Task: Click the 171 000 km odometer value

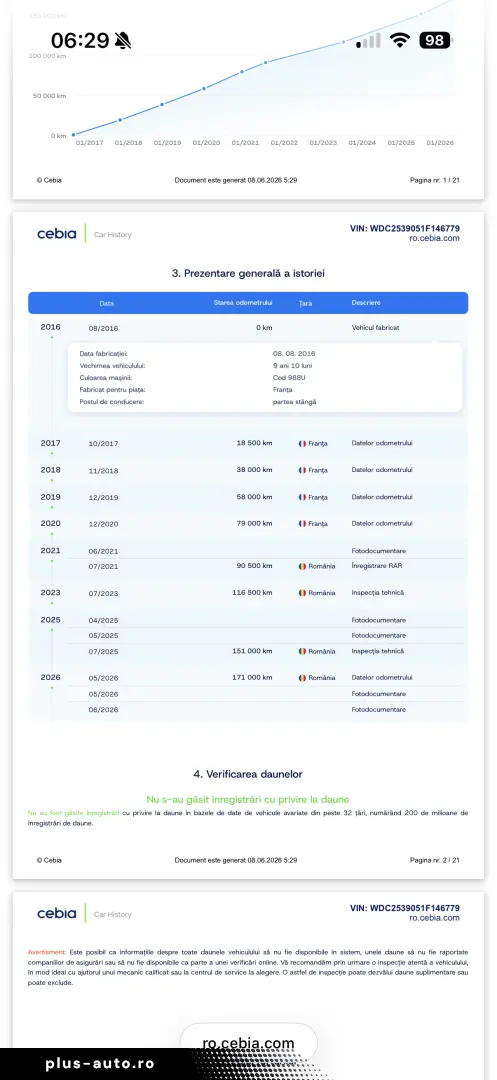Action: 252,678
